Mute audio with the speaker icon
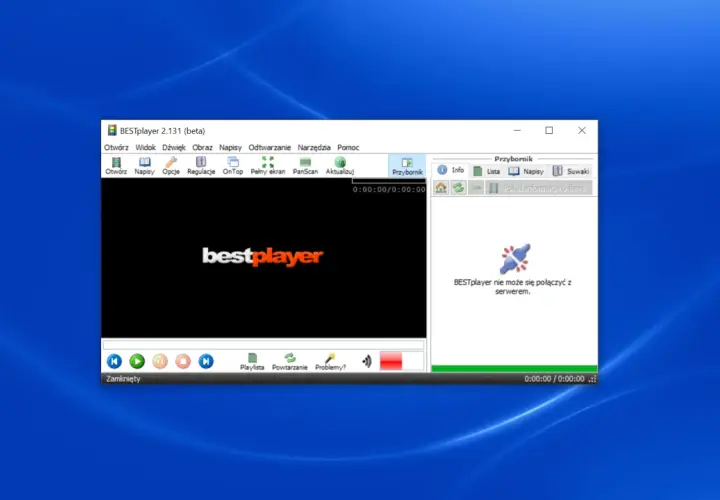This screenshot has height=500, width=720. [x=366, y=361]
